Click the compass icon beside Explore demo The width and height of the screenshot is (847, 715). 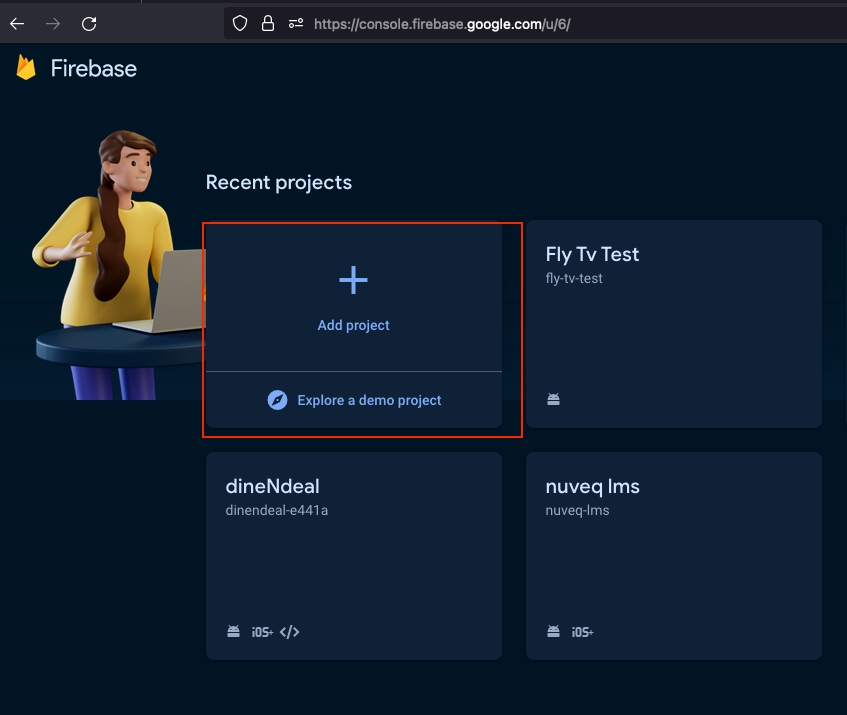[278, 400]
